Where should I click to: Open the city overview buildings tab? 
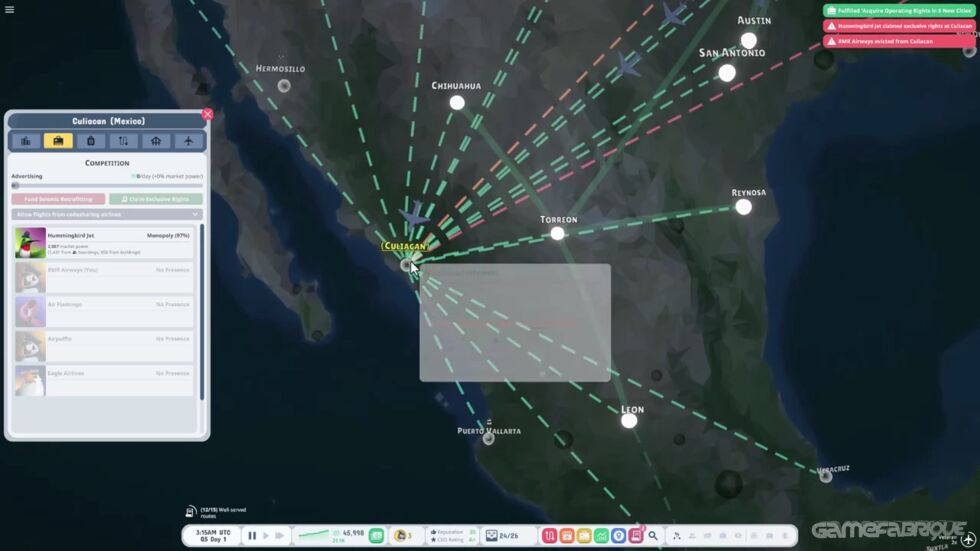click(26, 141)
